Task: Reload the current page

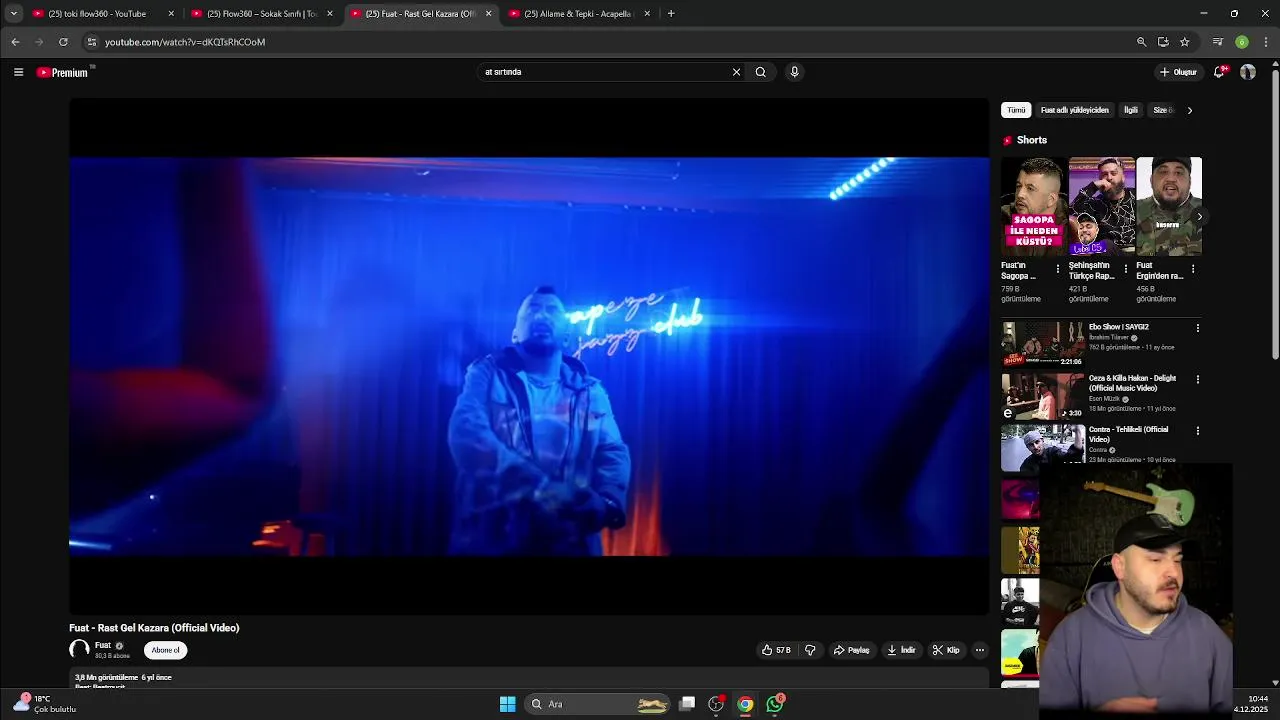Action: [x=63, y=42]
